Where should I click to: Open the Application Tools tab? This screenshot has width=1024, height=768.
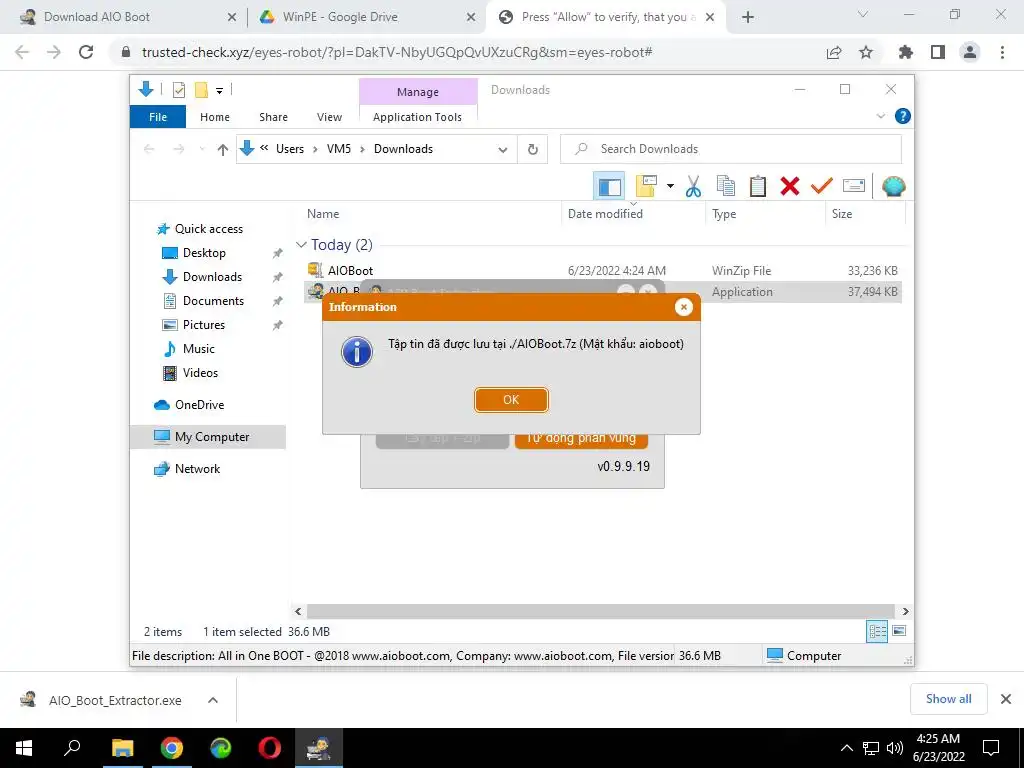(x=417, y=117)
